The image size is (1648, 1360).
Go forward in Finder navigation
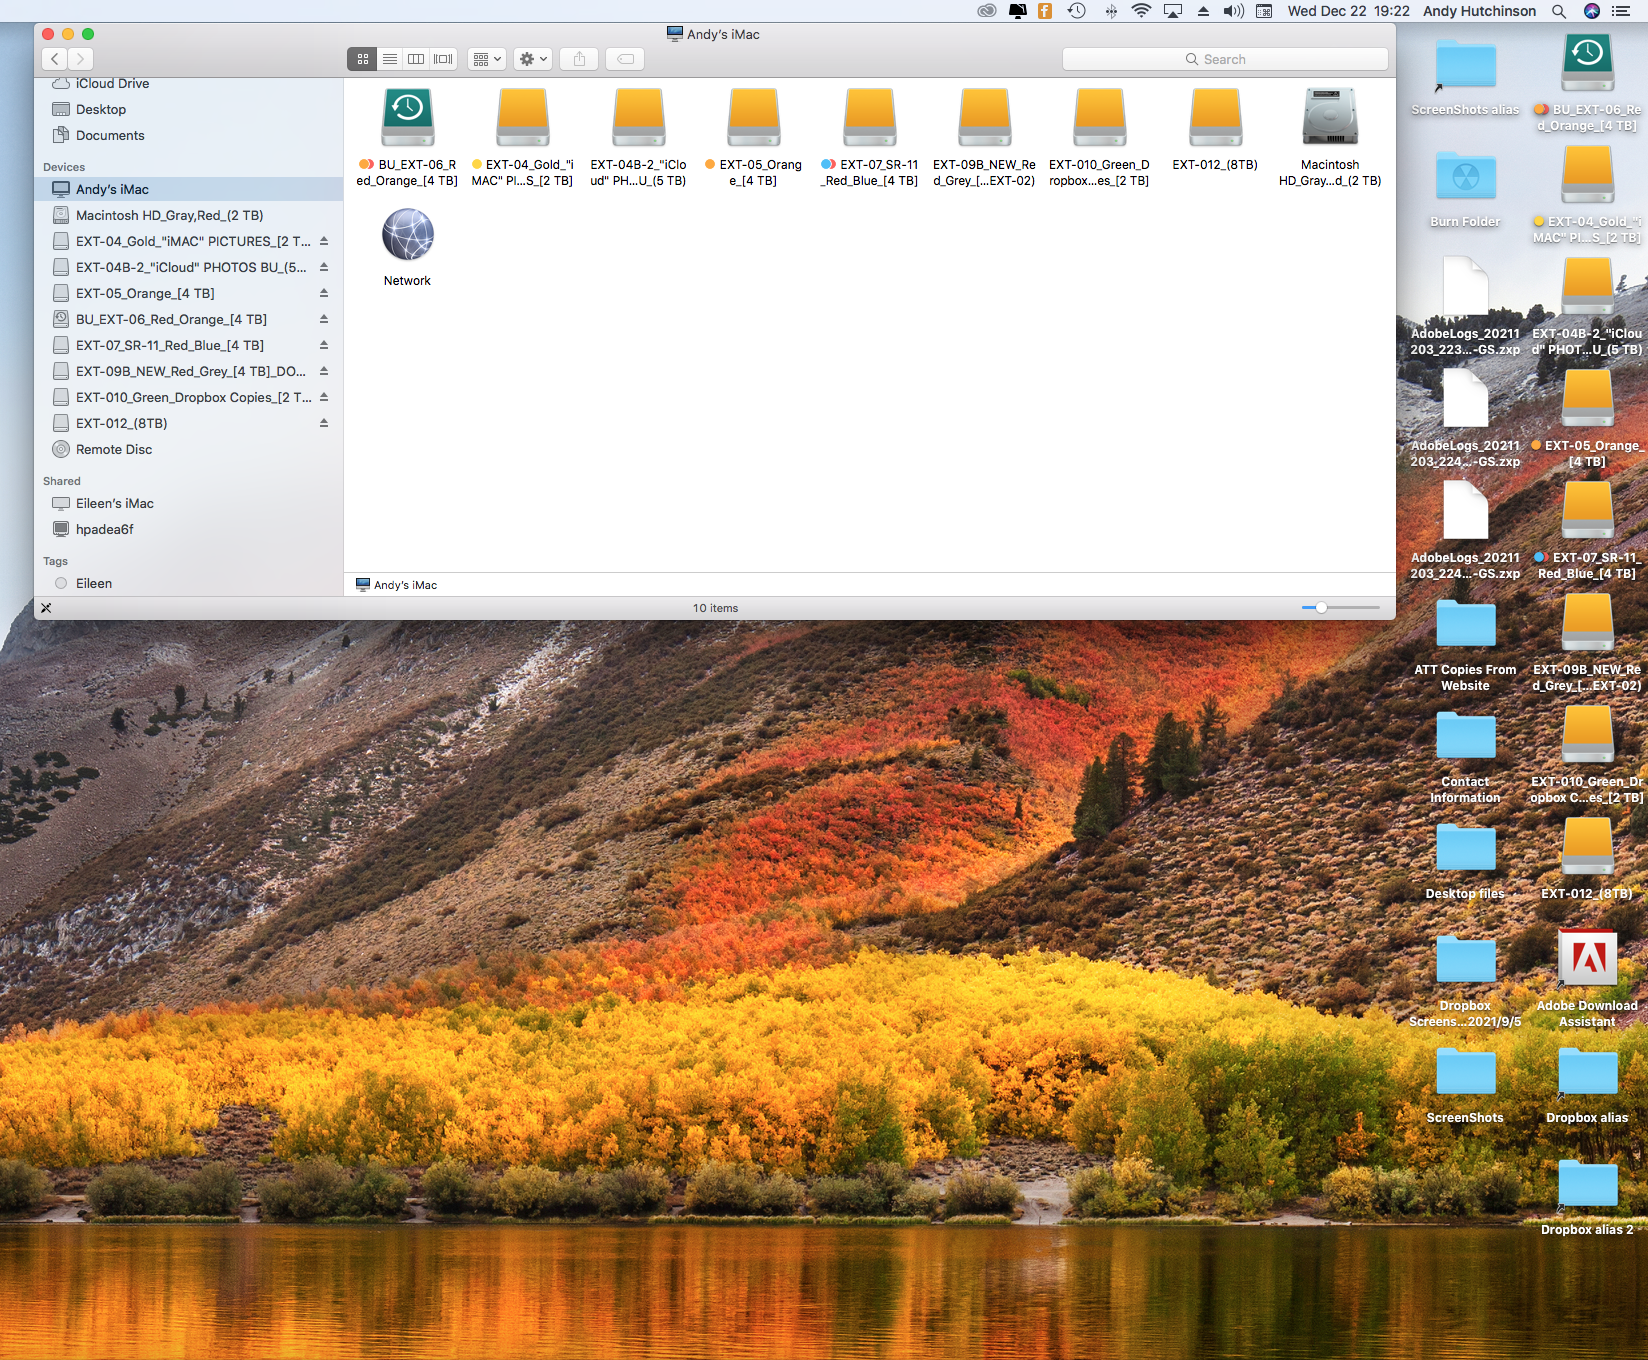click(x=81, y=59)
